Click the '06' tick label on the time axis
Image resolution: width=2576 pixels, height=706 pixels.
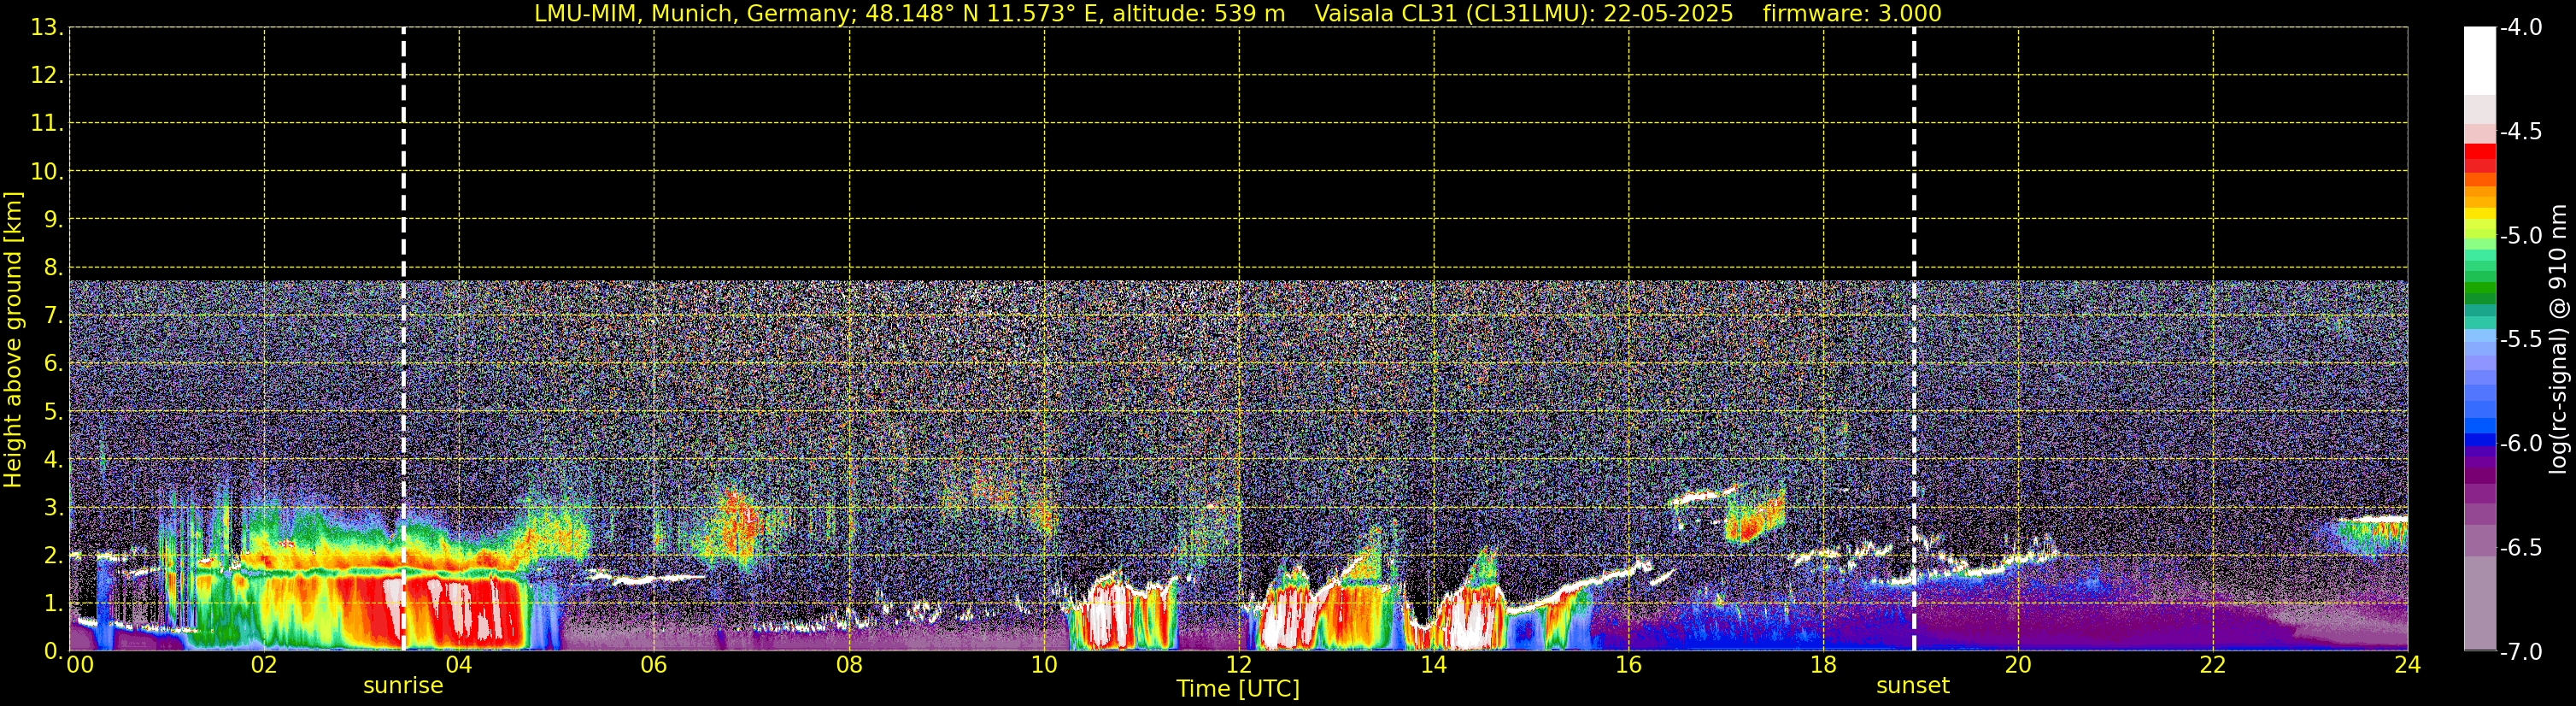(x=654, y=665)
